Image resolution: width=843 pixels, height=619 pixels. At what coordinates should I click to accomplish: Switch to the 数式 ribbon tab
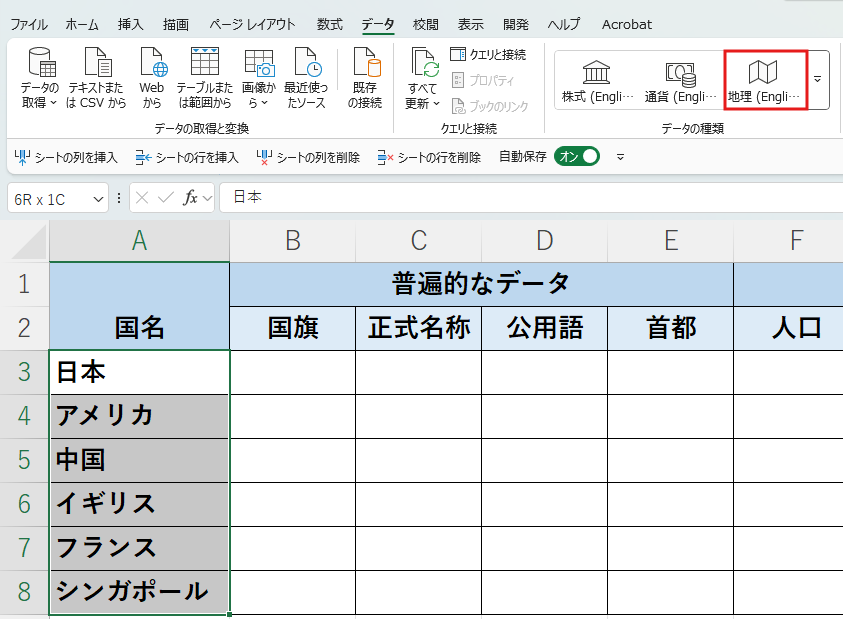pyautogui.click(x=330, y=25)
